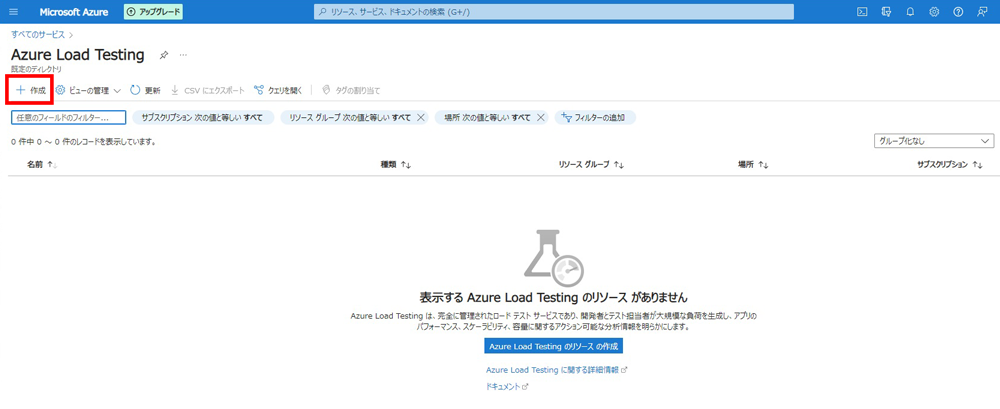Sort by 場所 column header

[x=753, y=165]
